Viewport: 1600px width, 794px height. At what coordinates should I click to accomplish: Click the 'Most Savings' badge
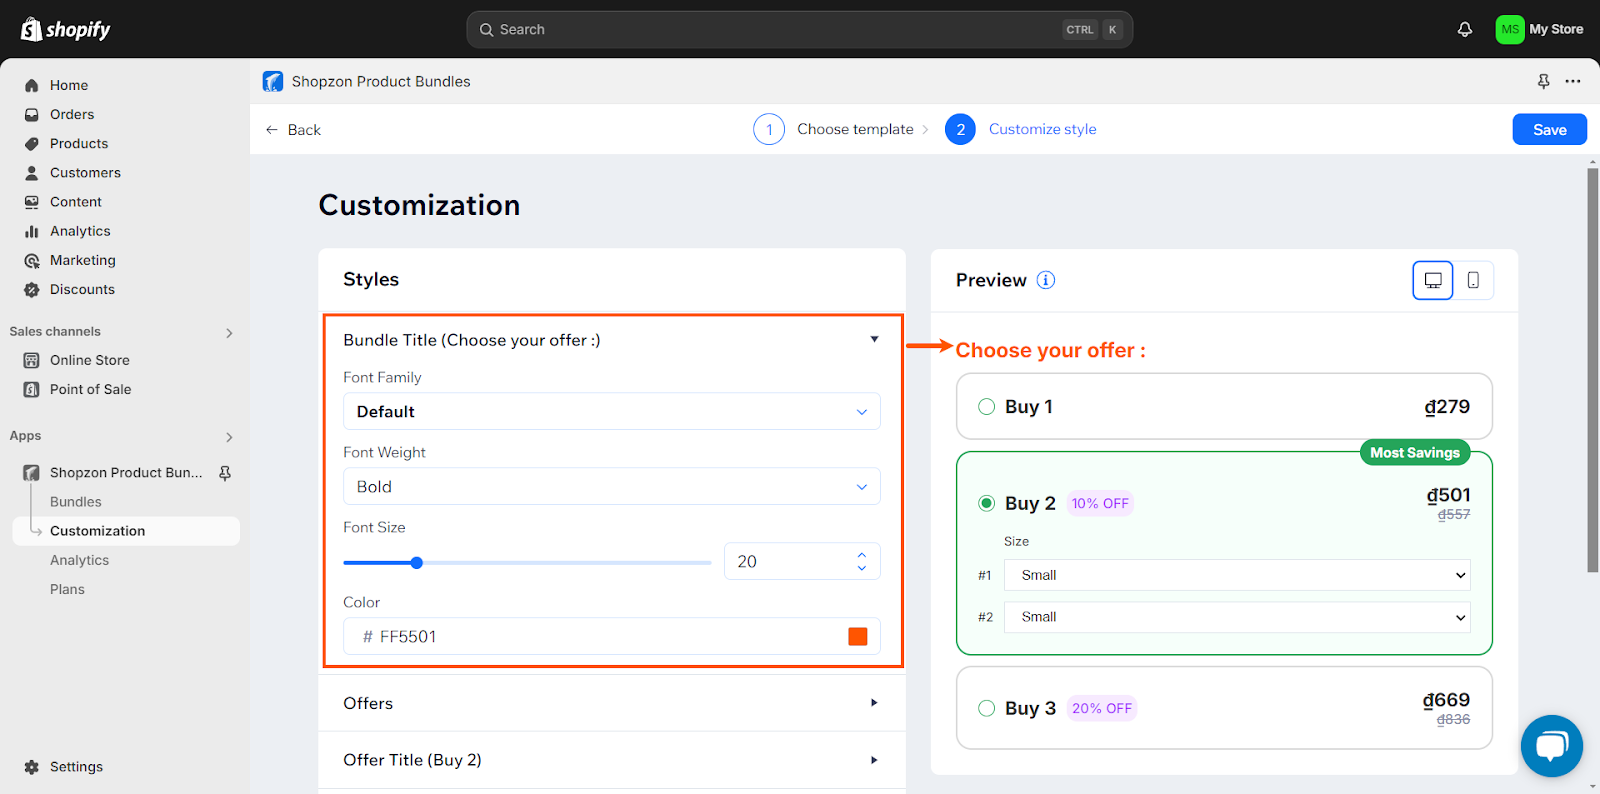point(1415,453)
